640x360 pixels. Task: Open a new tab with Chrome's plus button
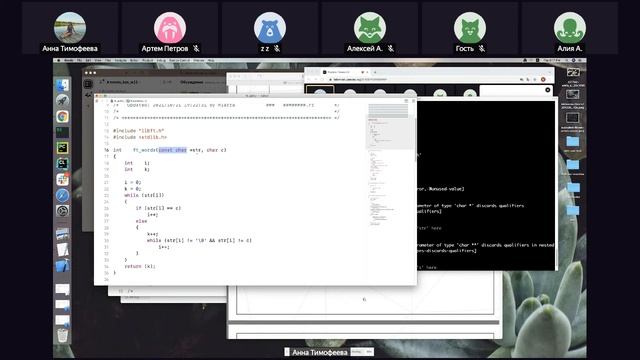click(375, 72)
